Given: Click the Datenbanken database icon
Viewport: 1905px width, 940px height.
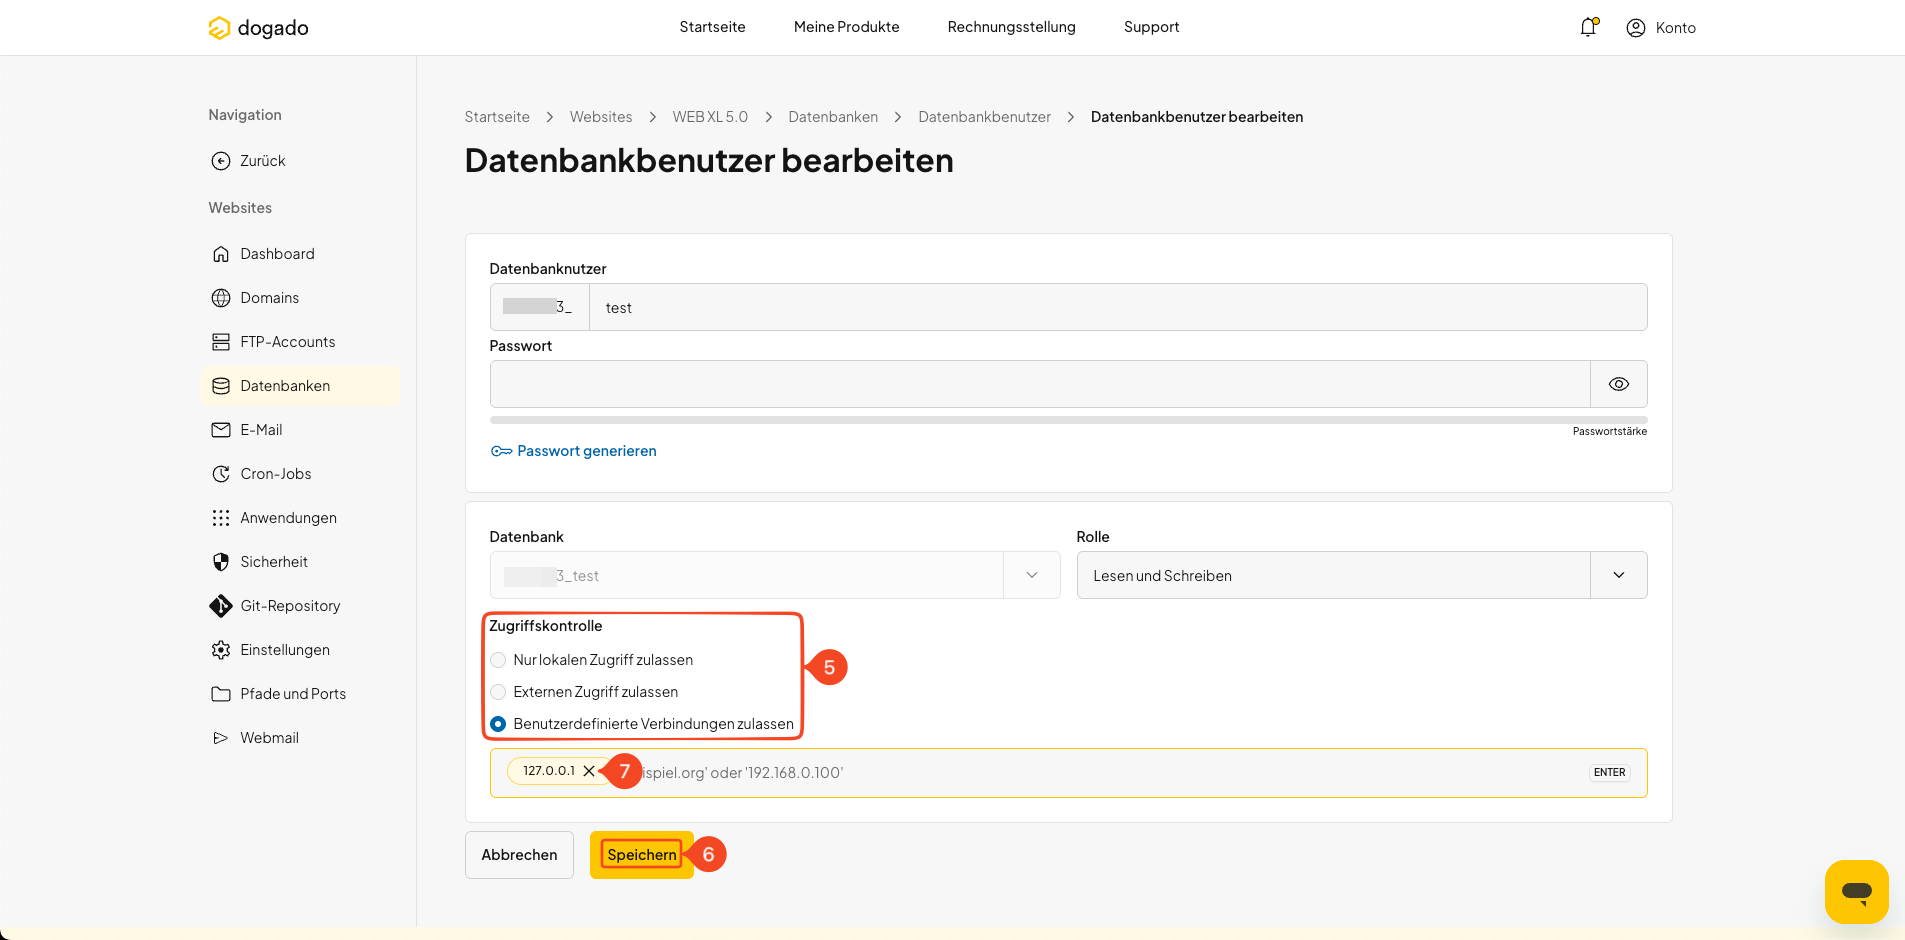Looking at the screenshot, I should [221, 386].
